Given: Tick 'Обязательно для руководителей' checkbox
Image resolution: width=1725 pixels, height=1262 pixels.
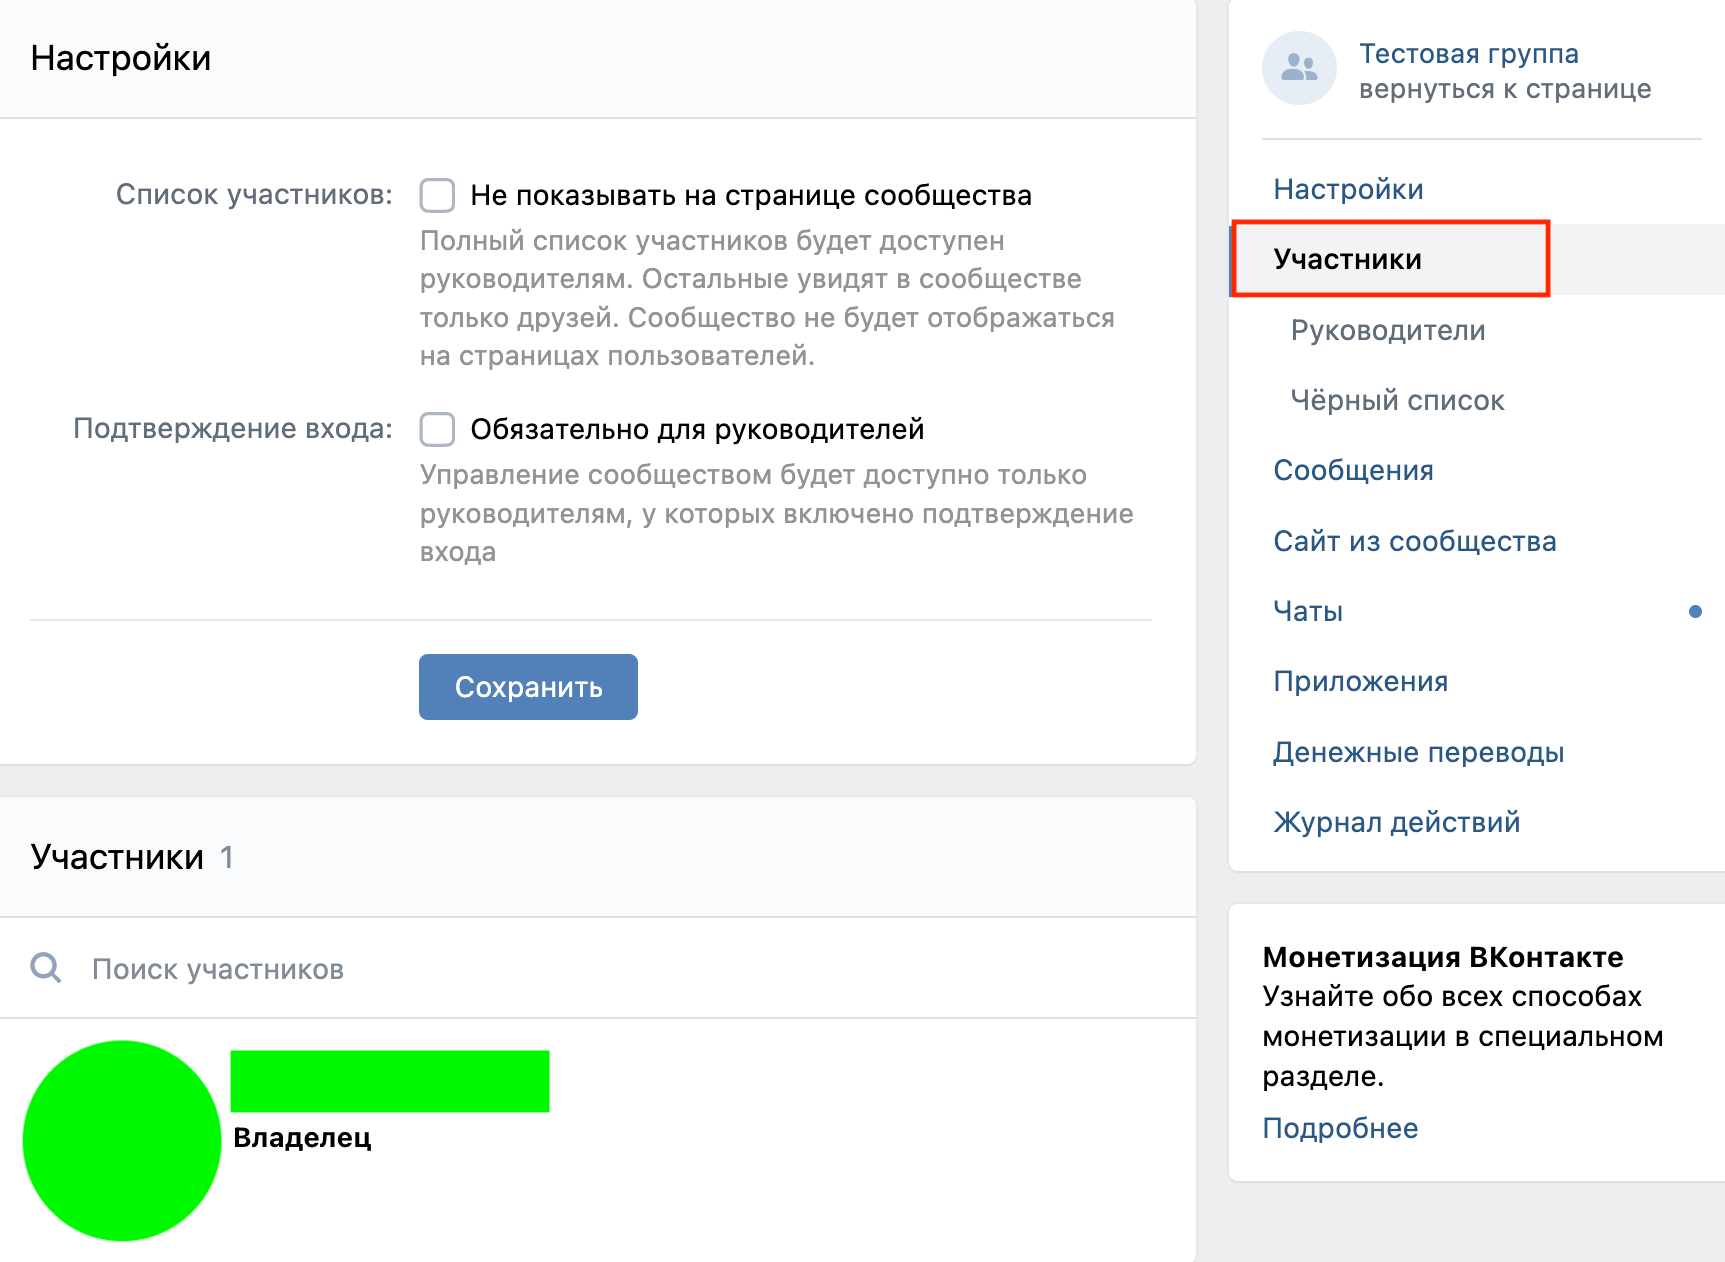Looking at the screenshot, I should pyautogui.click(x=437, y=429).
